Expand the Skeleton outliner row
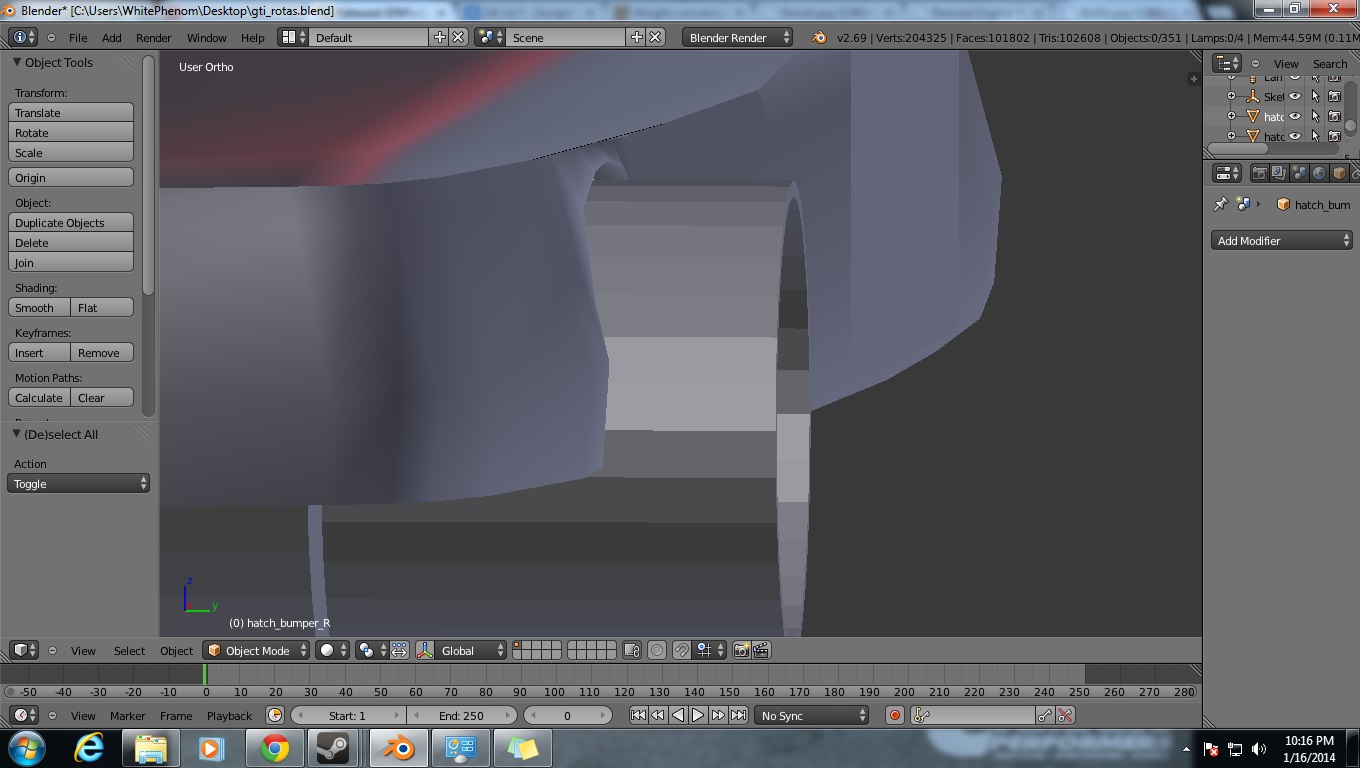 pyautogui.click(x=1231, y=96)
